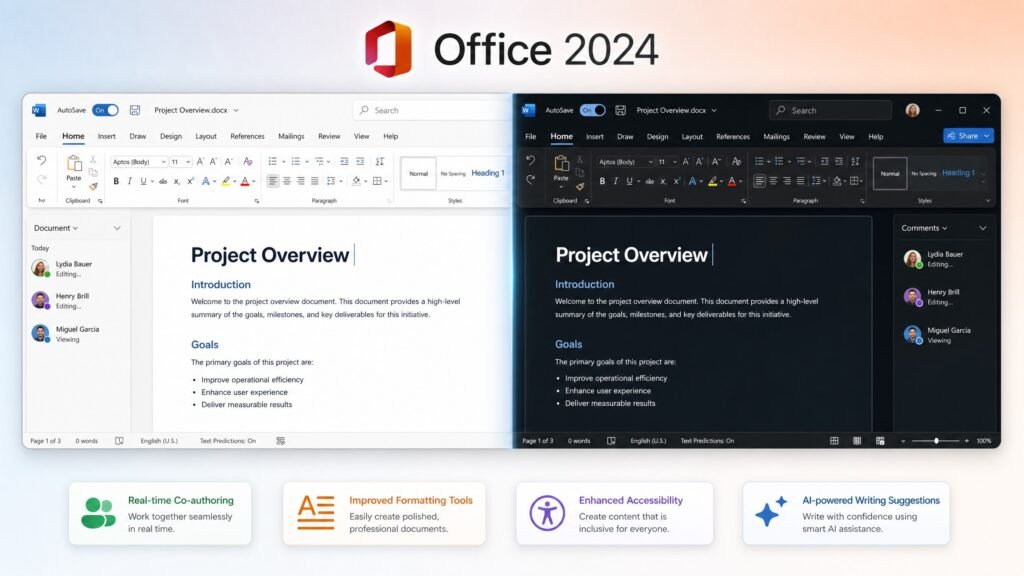This screenshot has height=576, width=1024.
Task: Click Clear Formatting in the light window
Action: coord(248,161)
